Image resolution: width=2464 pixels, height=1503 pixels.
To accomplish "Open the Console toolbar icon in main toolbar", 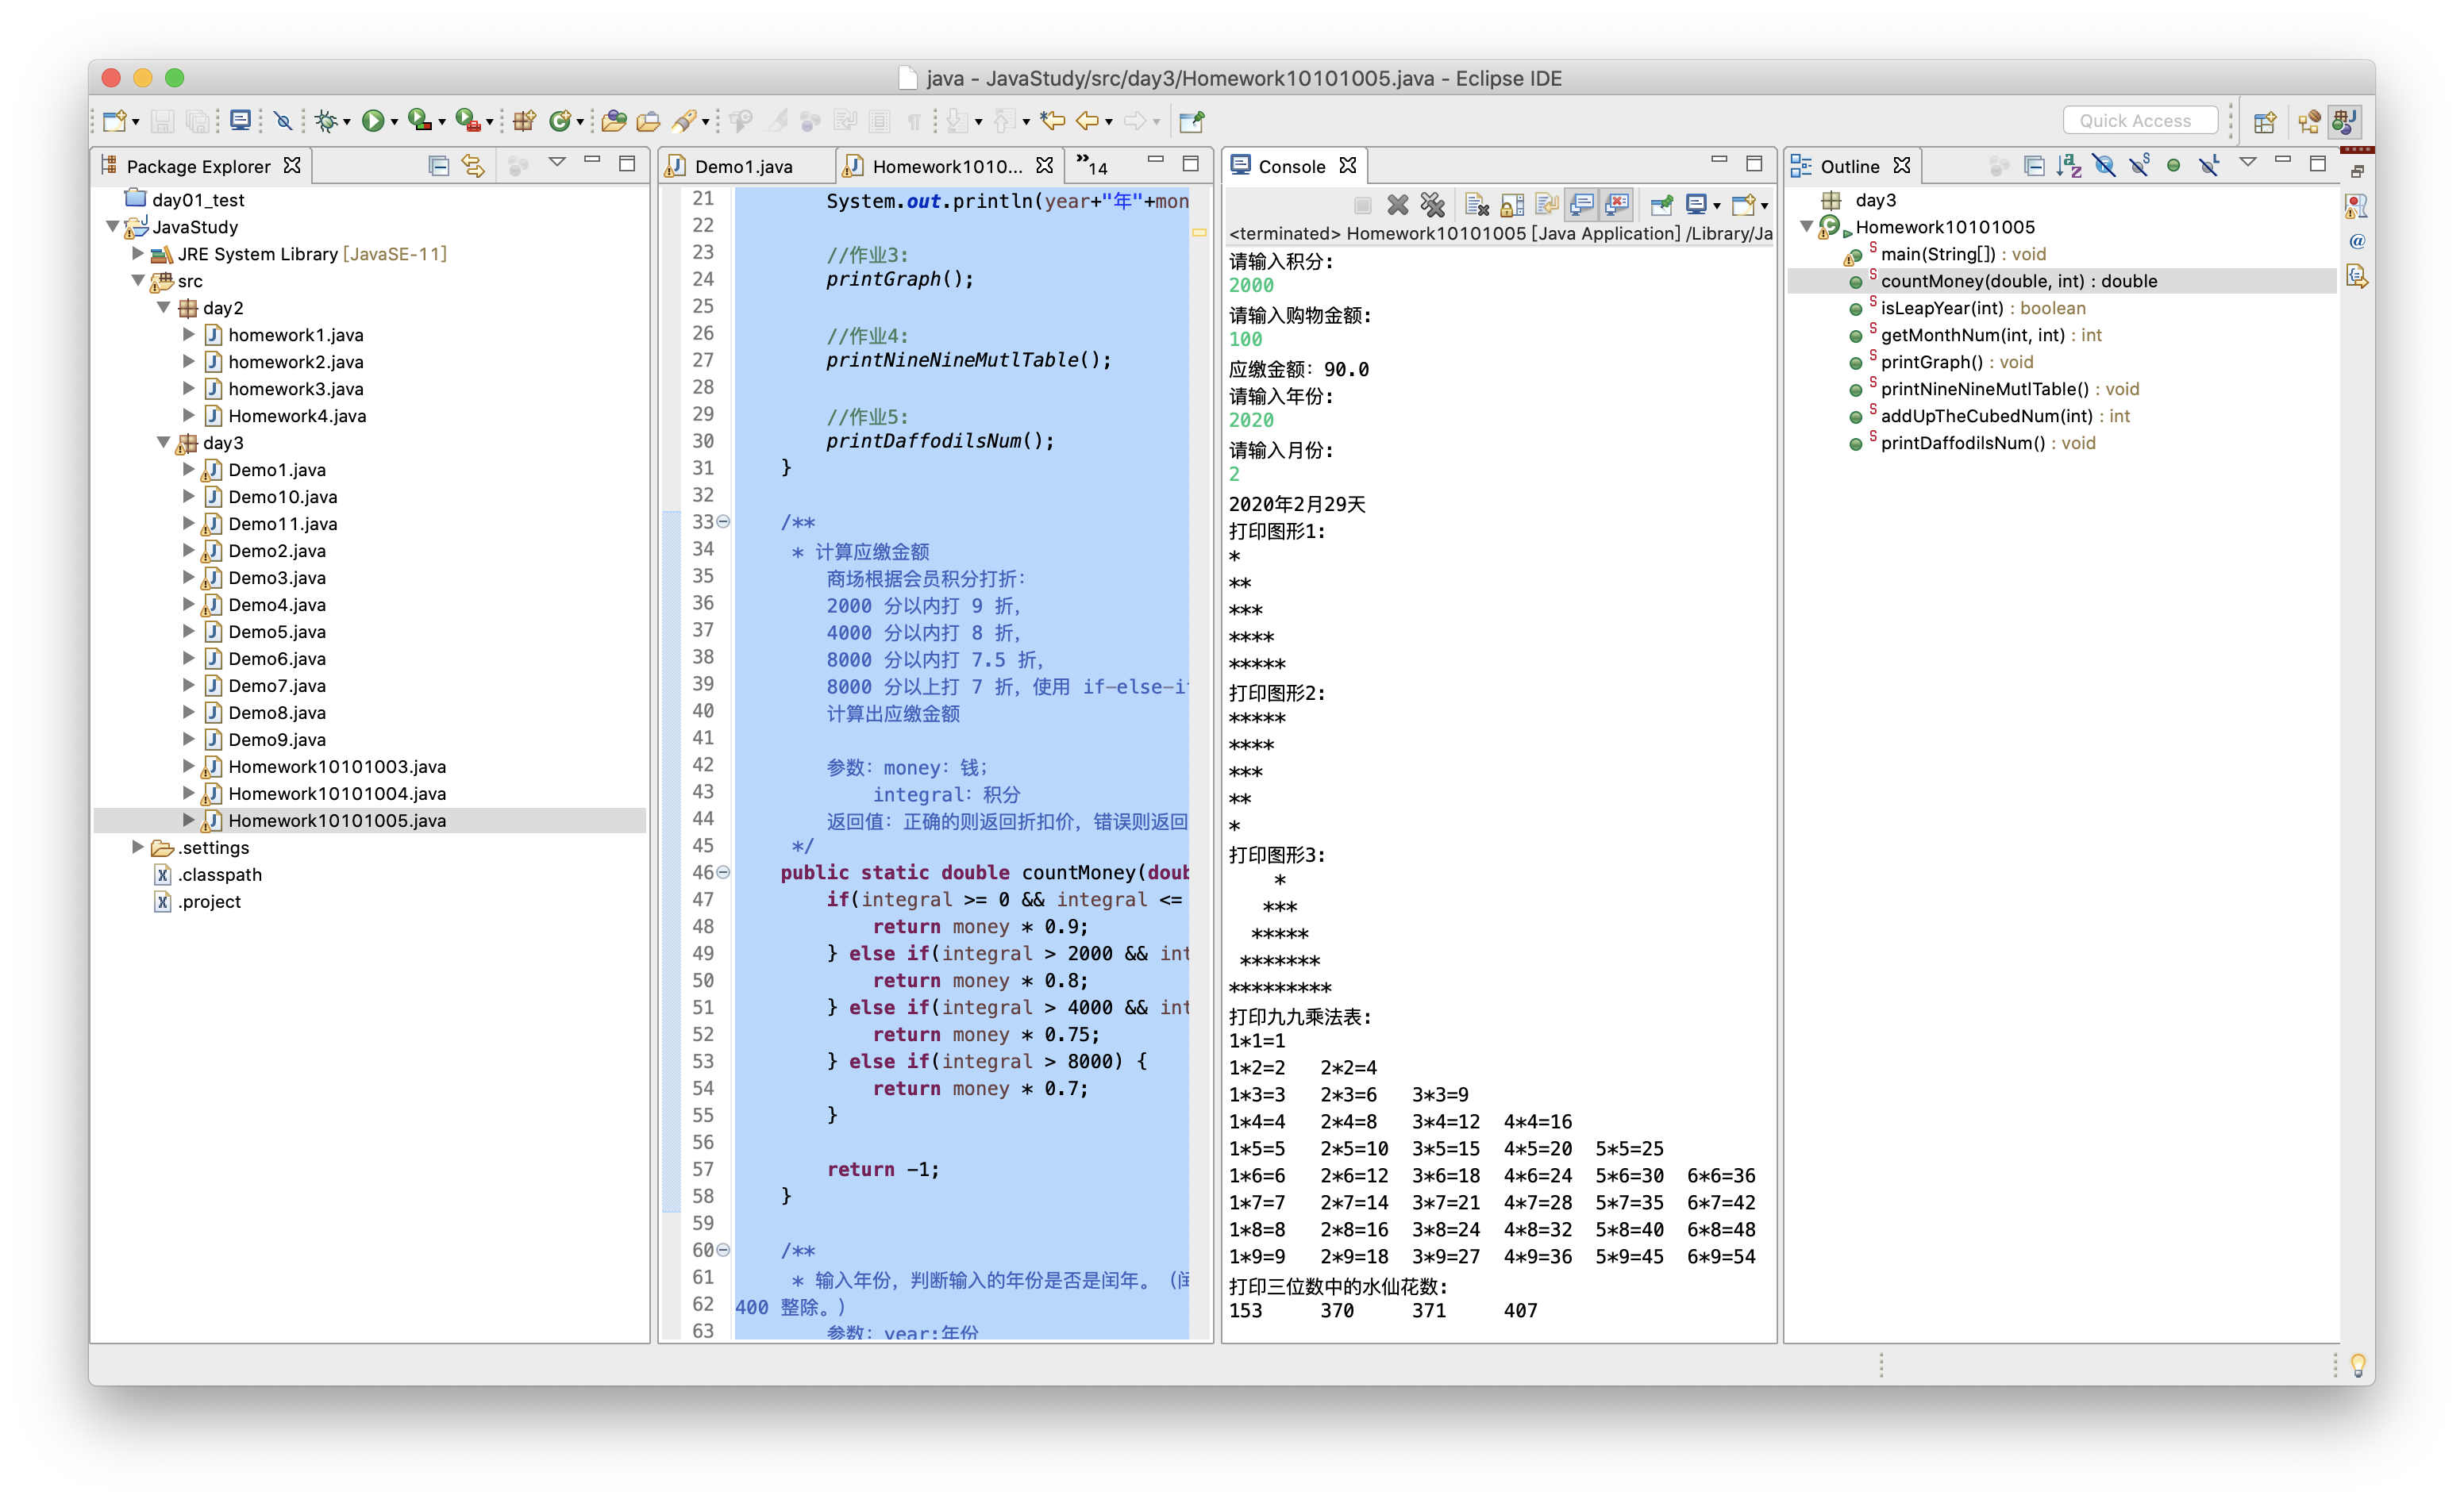I will coord(240,121).
